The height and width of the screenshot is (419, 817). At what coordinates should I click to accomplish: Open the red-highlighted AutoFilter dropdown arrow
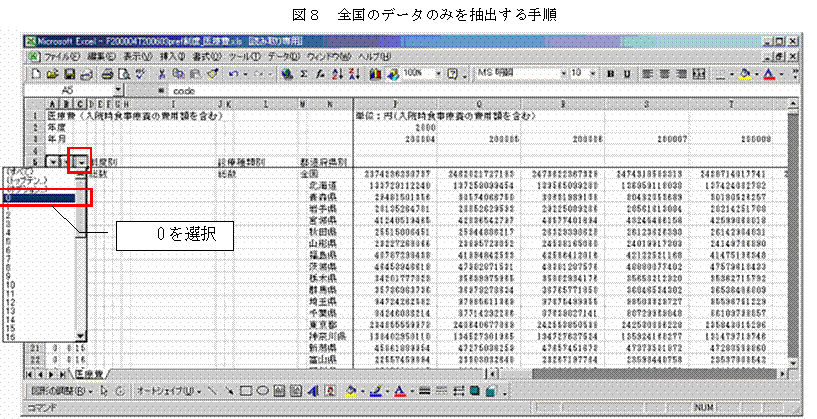(x=81, y=160)
